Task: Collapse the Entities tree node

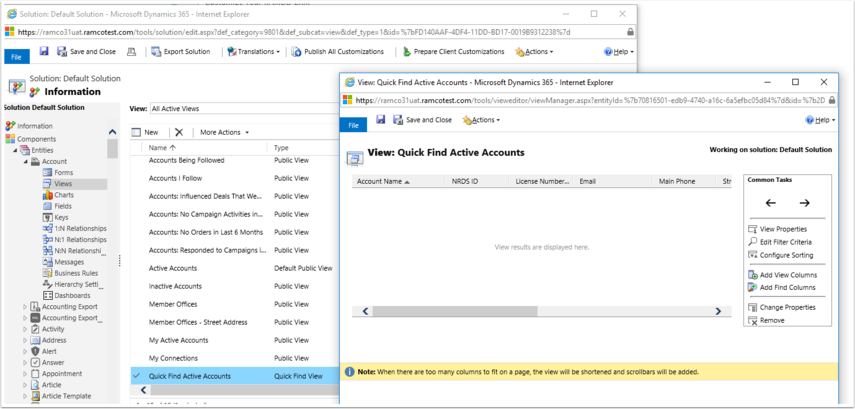Action: pyautogui.click(x=15, y=150)
